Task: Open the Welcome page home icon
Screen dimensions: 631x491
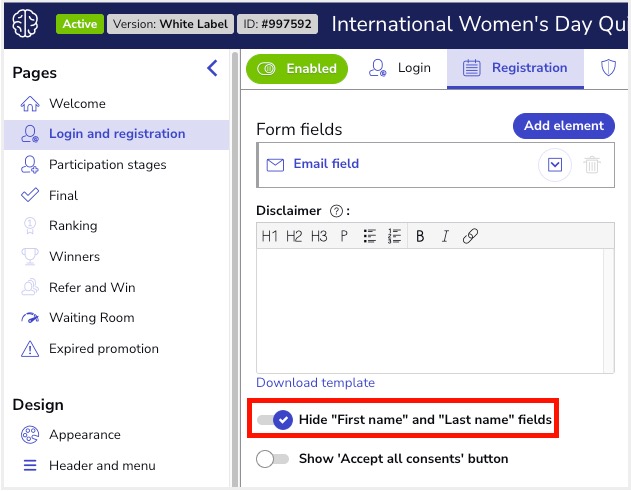Action: 30,103
